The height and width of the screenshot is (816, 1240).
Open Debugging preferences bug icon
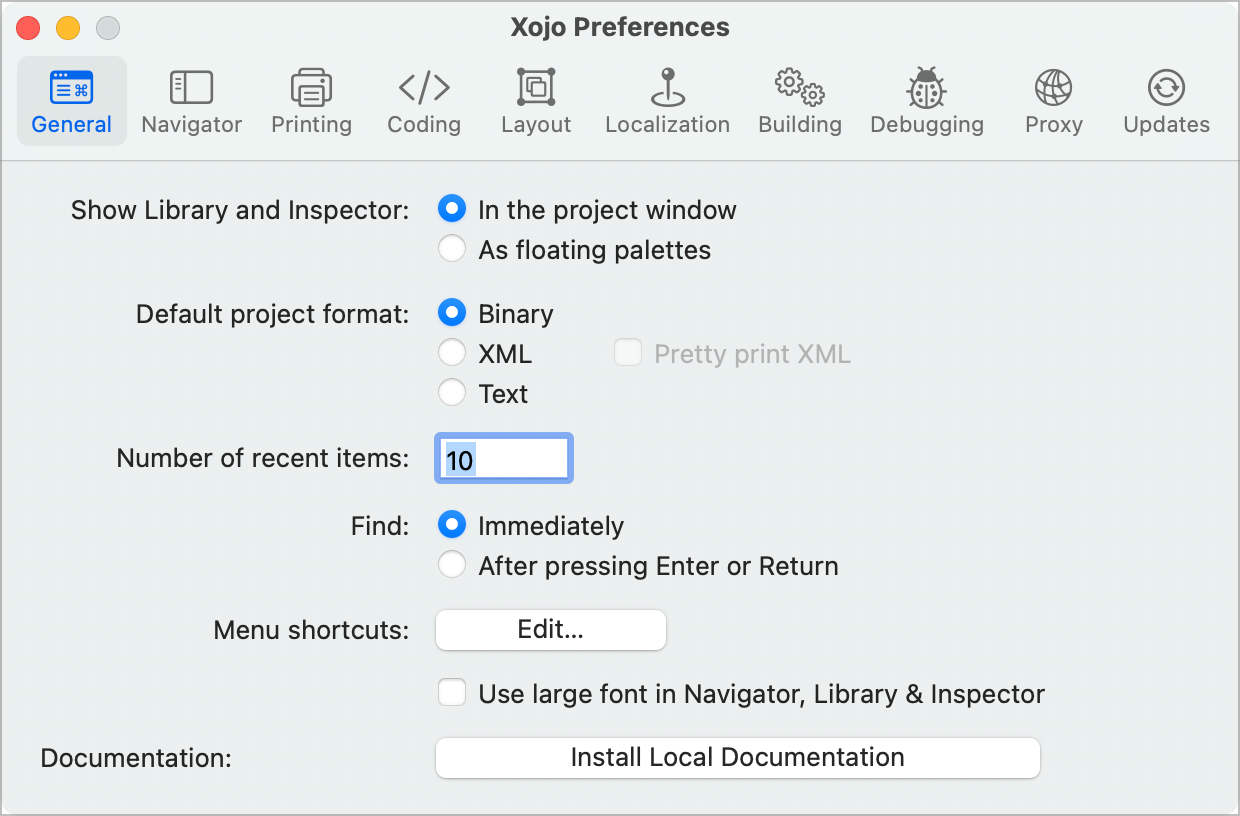tap(927, 88)
